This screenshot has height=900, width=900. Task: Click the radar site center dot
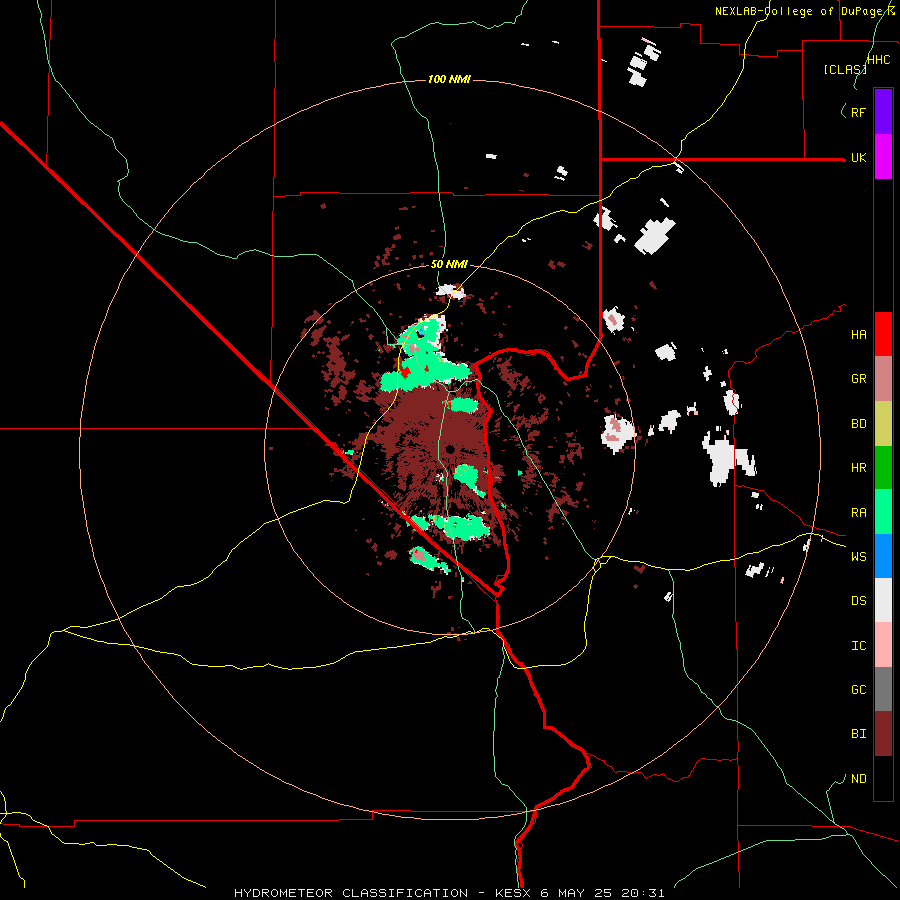[450, 449]
